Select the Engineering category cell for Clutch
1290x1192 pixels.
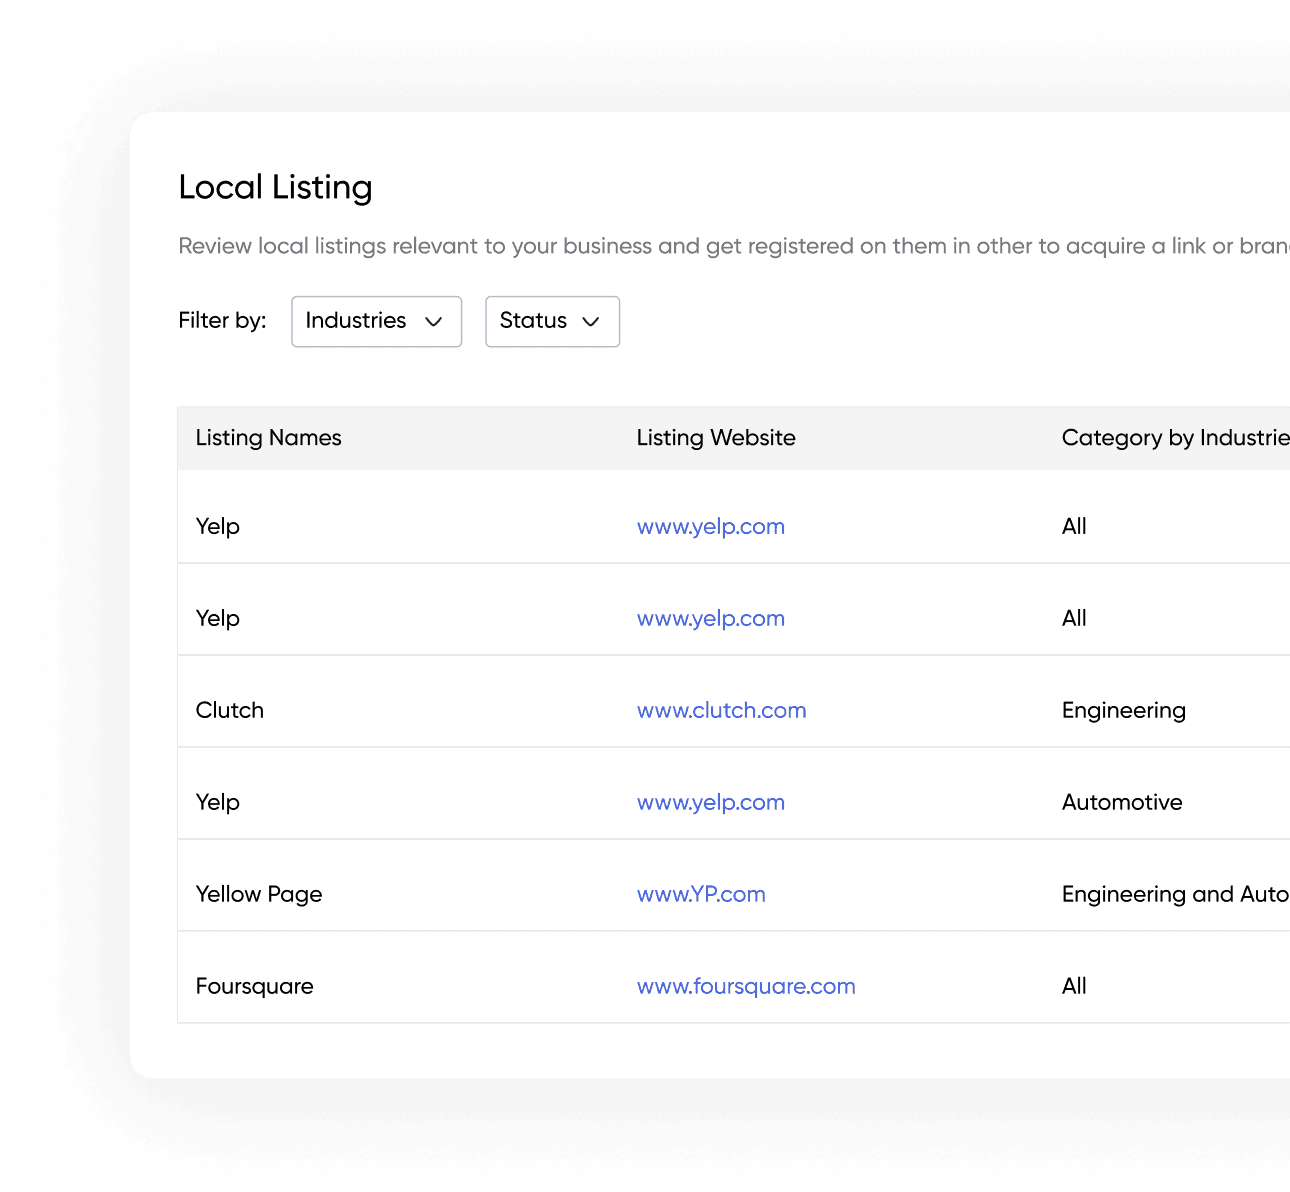tap(1123, 710)
